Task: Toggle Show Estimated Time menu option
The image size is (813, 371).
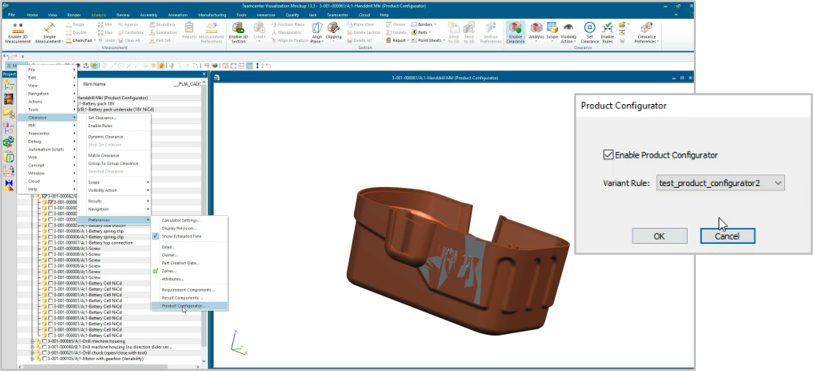Action: [x=181, y=236]
